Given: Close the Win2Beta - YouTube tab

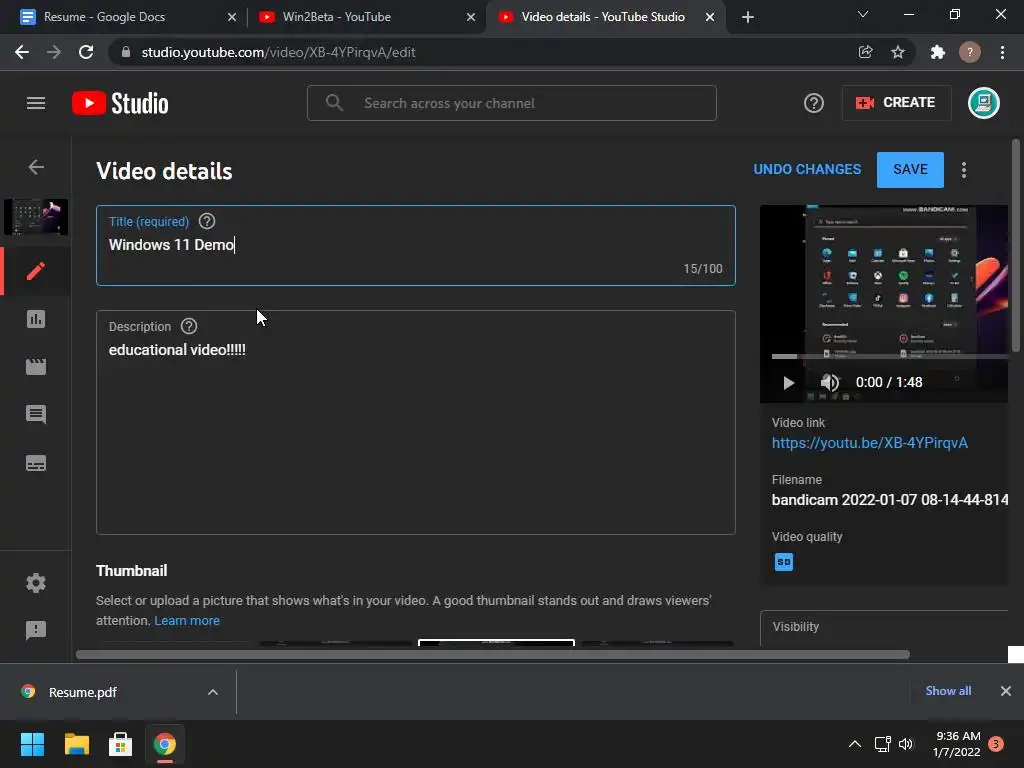Looking at the screenshot, I should point(471,17).
